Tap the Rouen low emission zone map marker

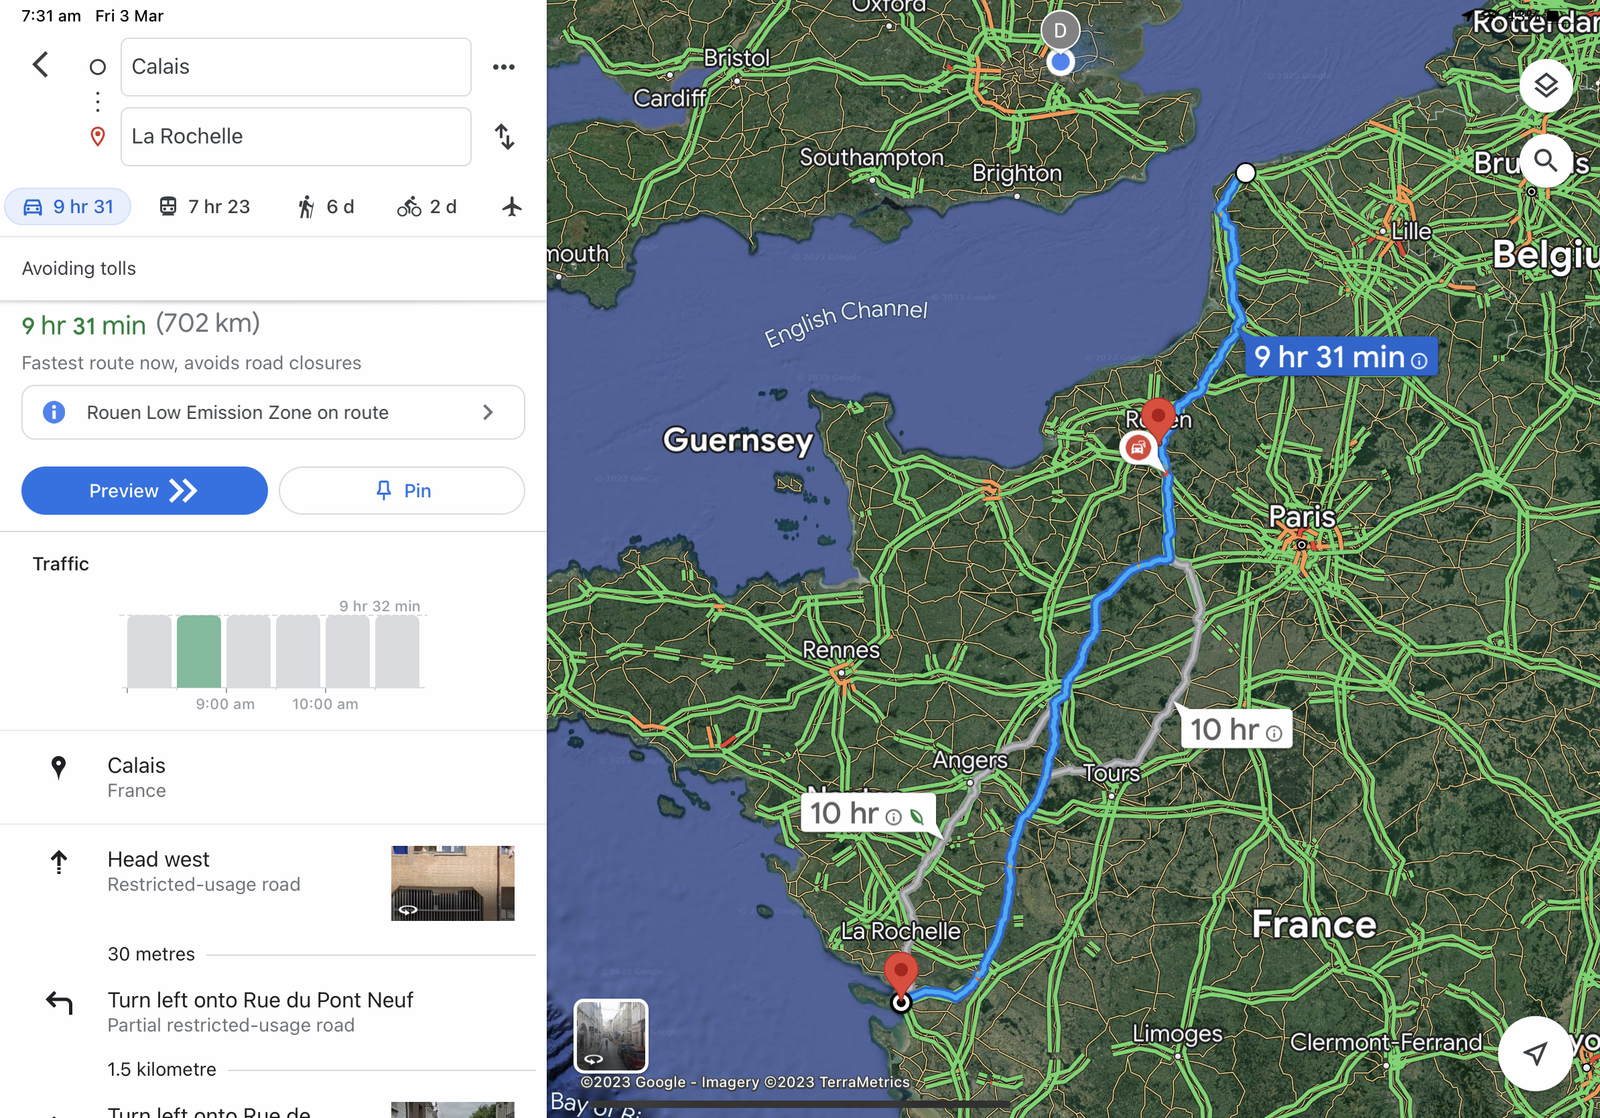coord(1138,448)
